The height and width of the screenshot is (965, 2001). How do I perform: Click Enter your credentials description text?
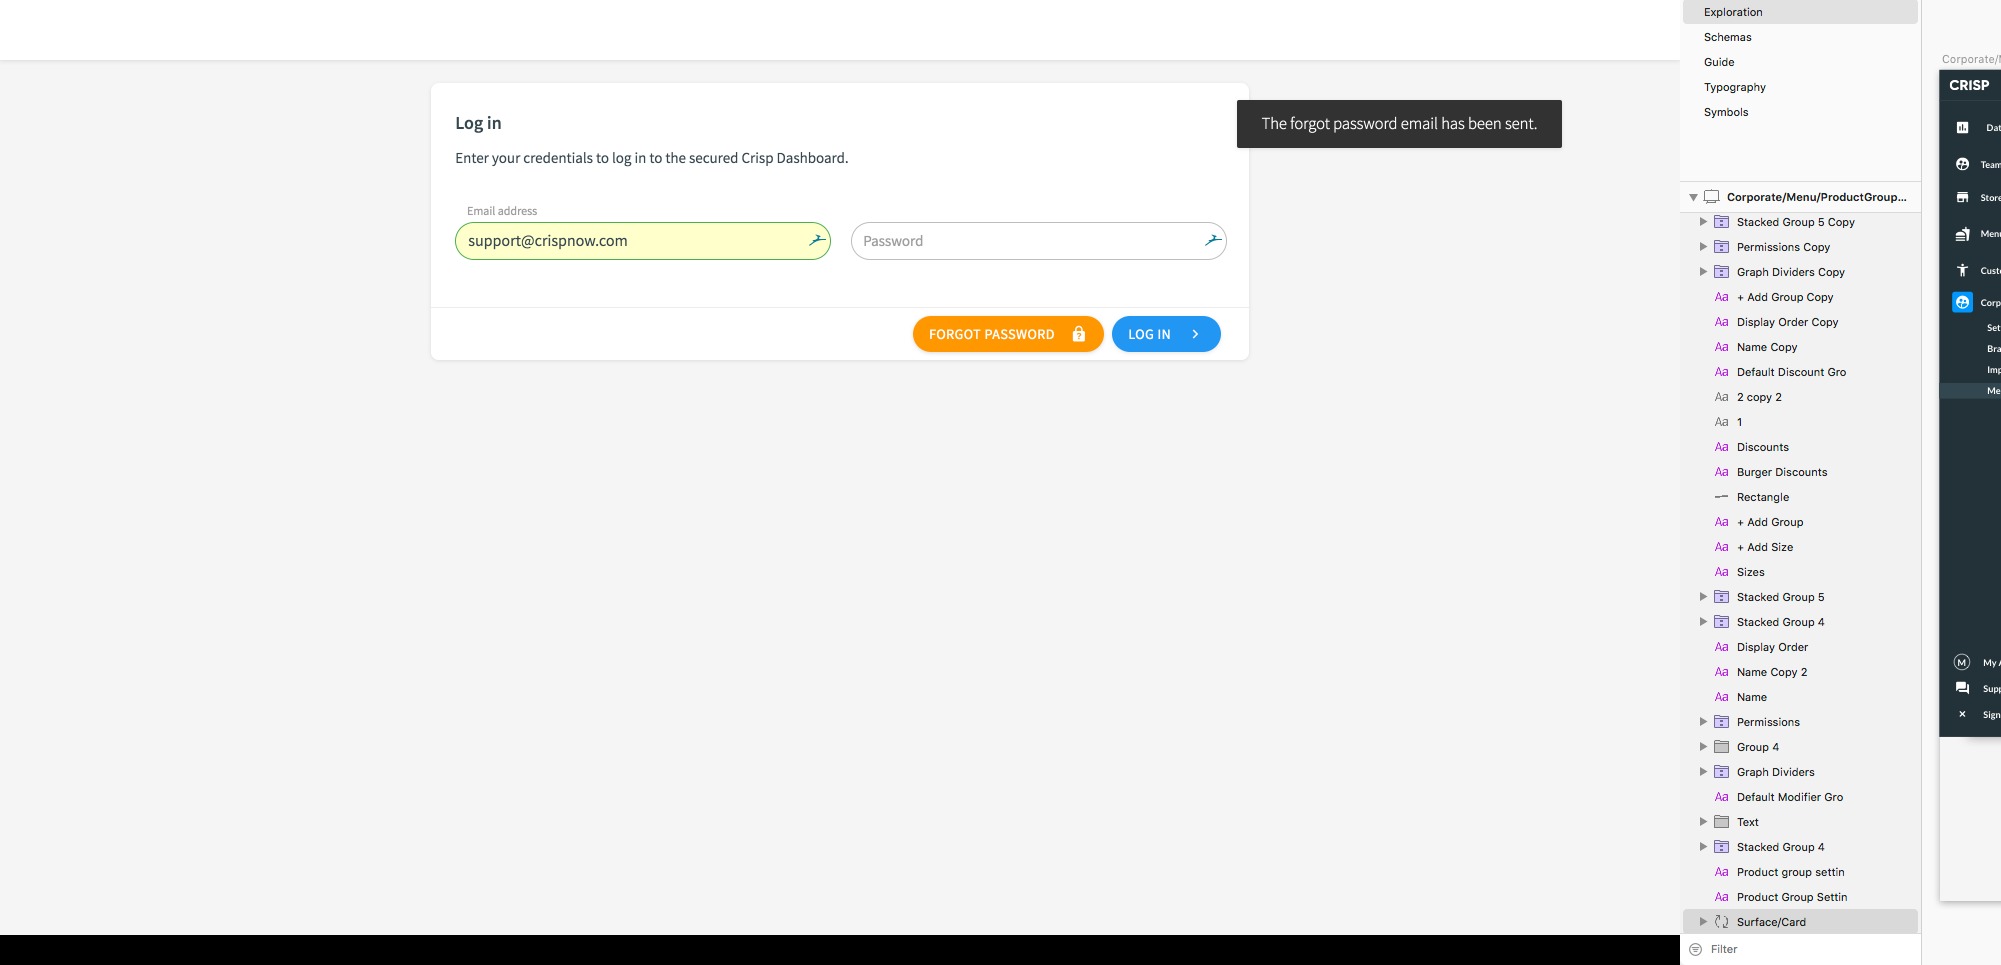(x=651, y=158)
